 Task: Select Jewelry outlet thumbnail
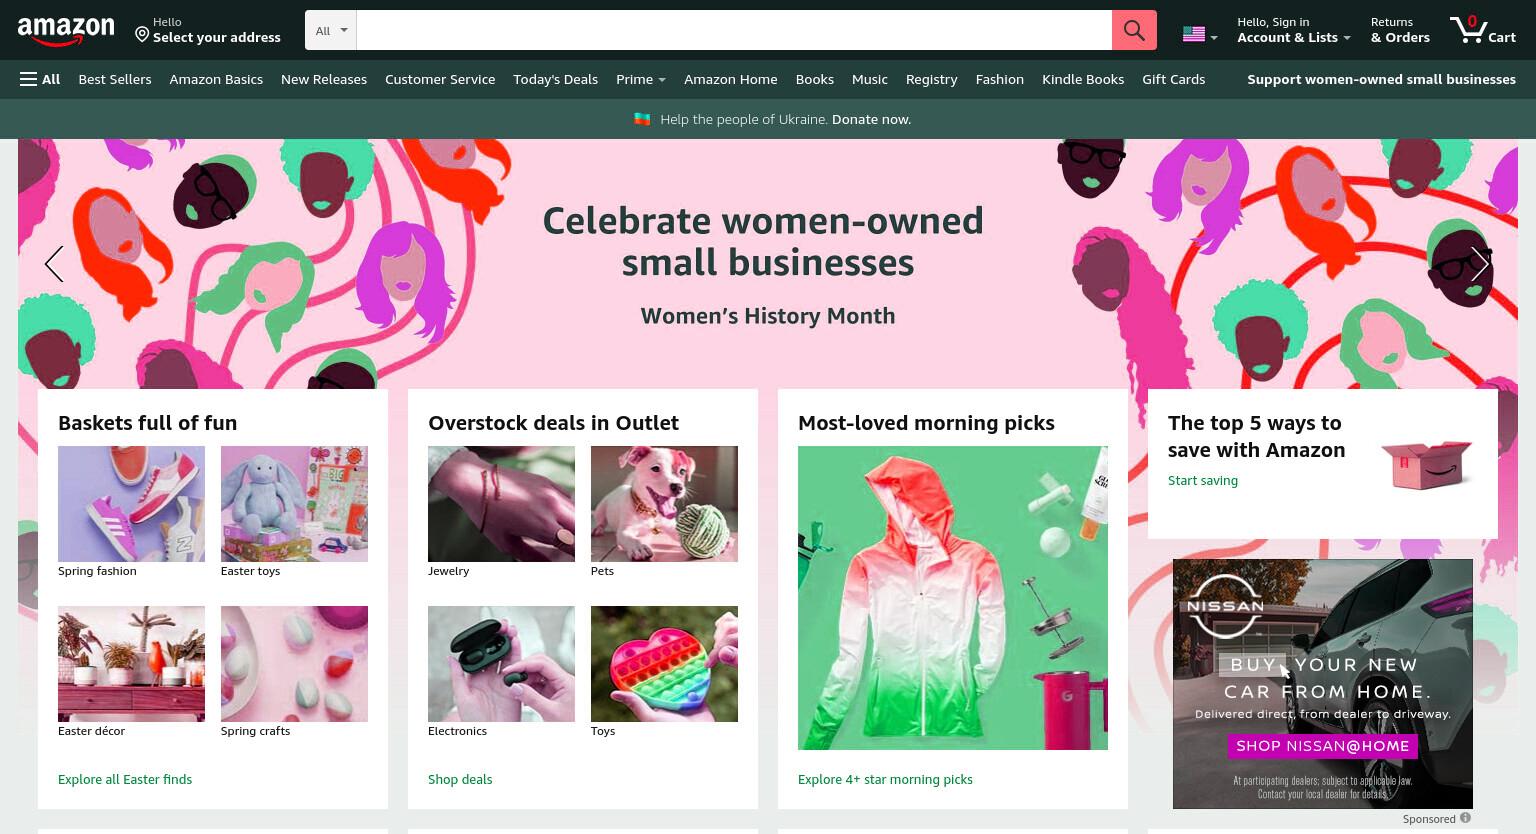click(501, 504)
